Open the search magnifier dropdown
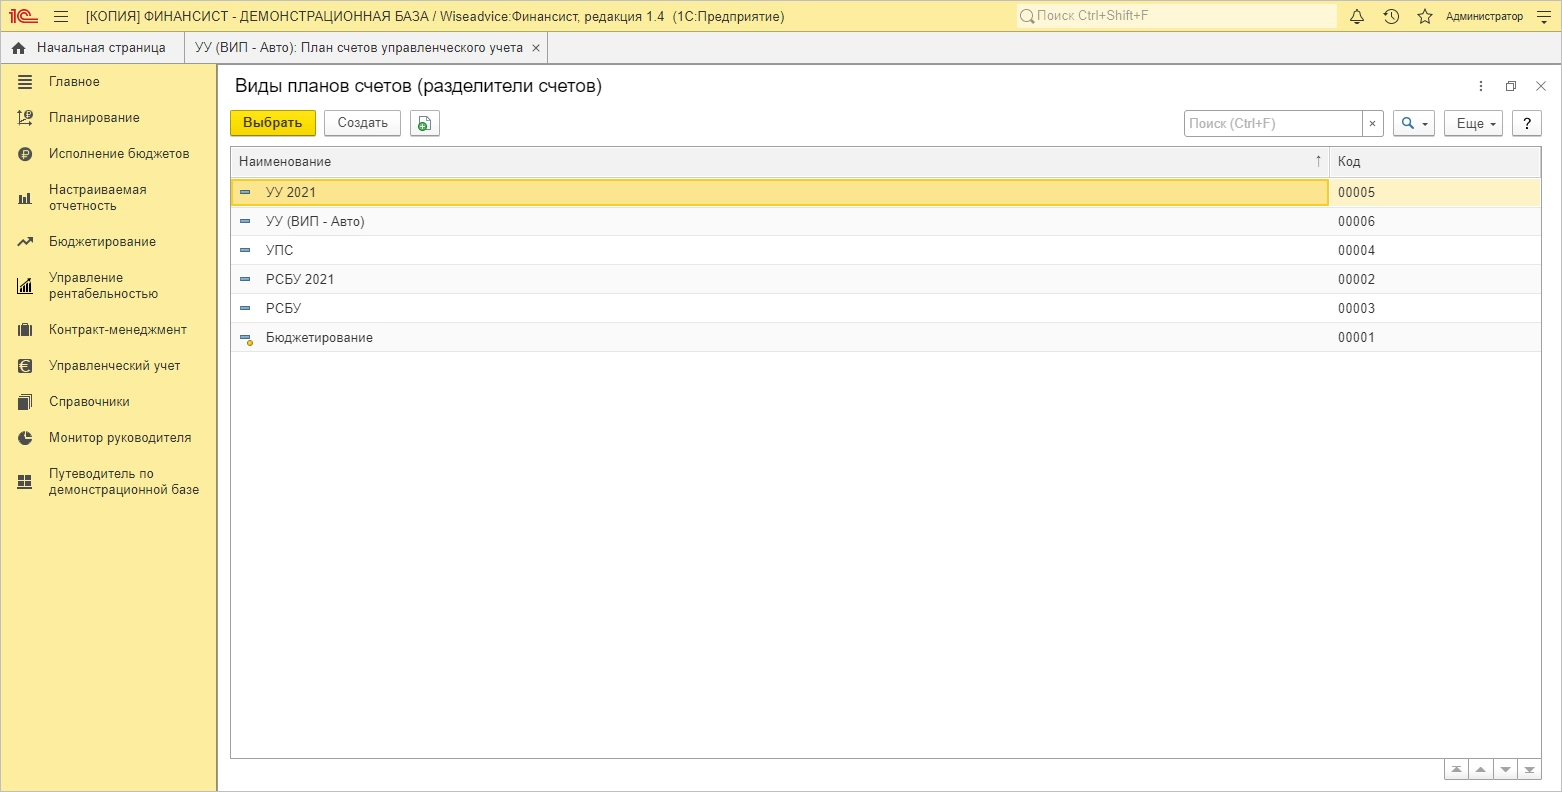This screenshot has height=792, width=1562. coord(1414,123)
